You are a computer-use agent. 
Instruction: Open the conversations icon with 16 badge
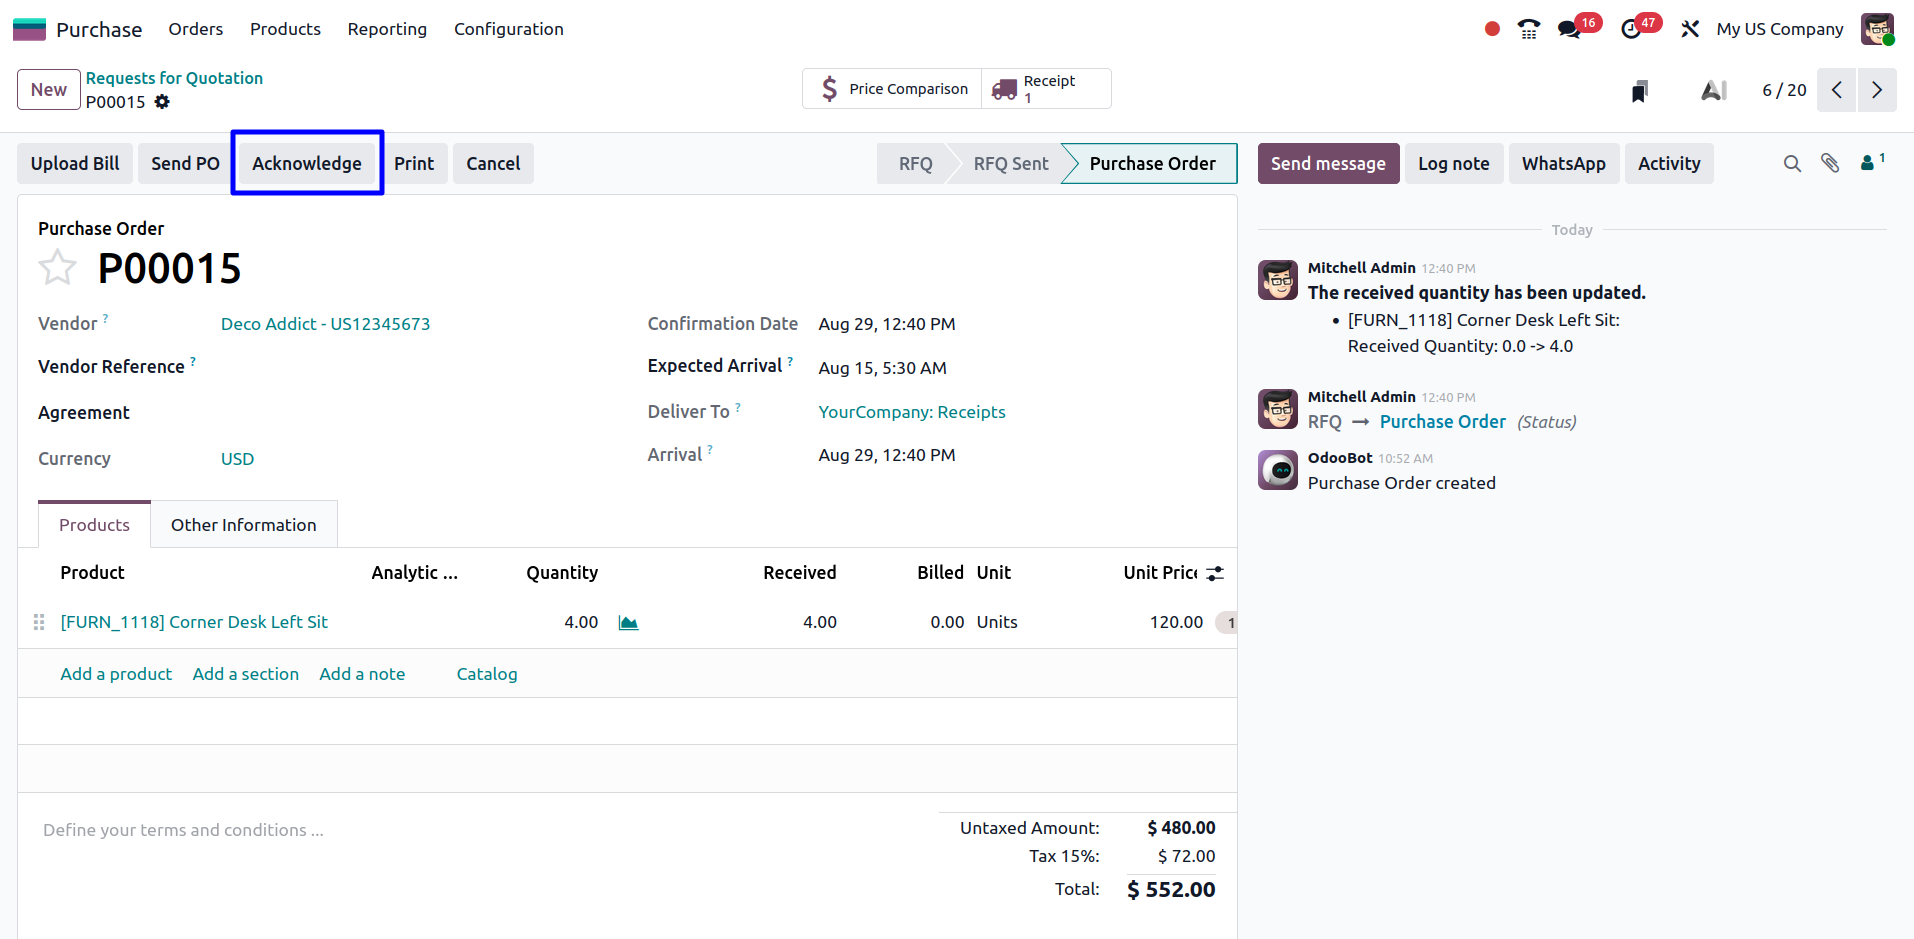pyautogui.click(x=1570, y=29)
